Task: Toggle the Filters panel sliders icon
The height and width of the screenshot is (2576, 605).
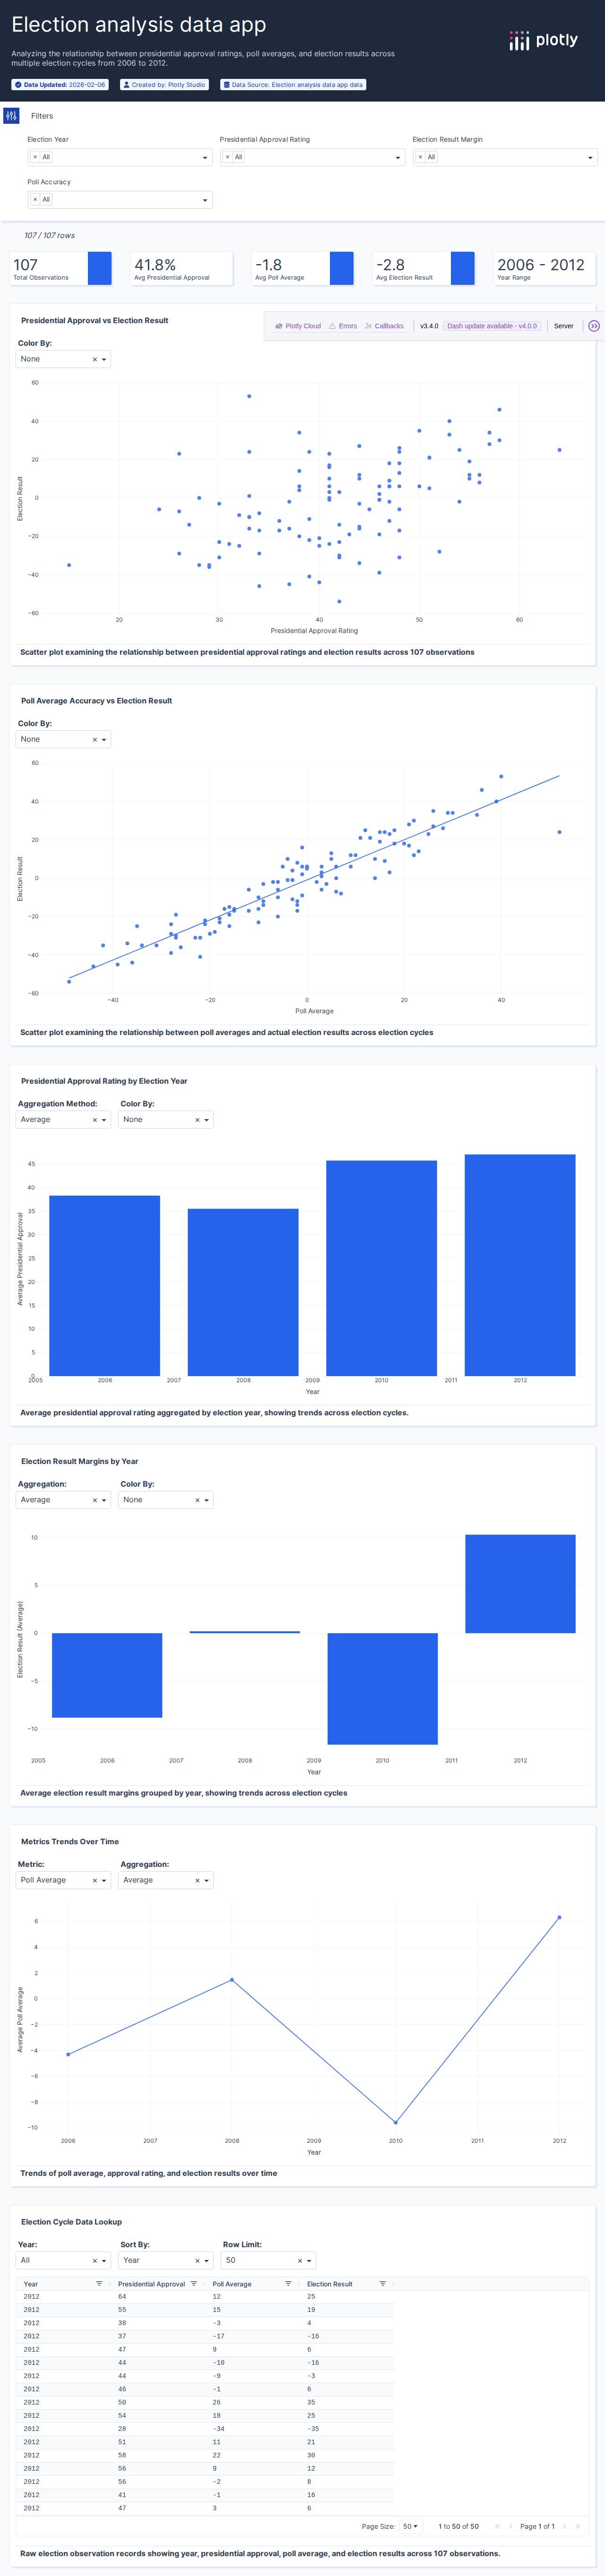Action: pos(11,116)
